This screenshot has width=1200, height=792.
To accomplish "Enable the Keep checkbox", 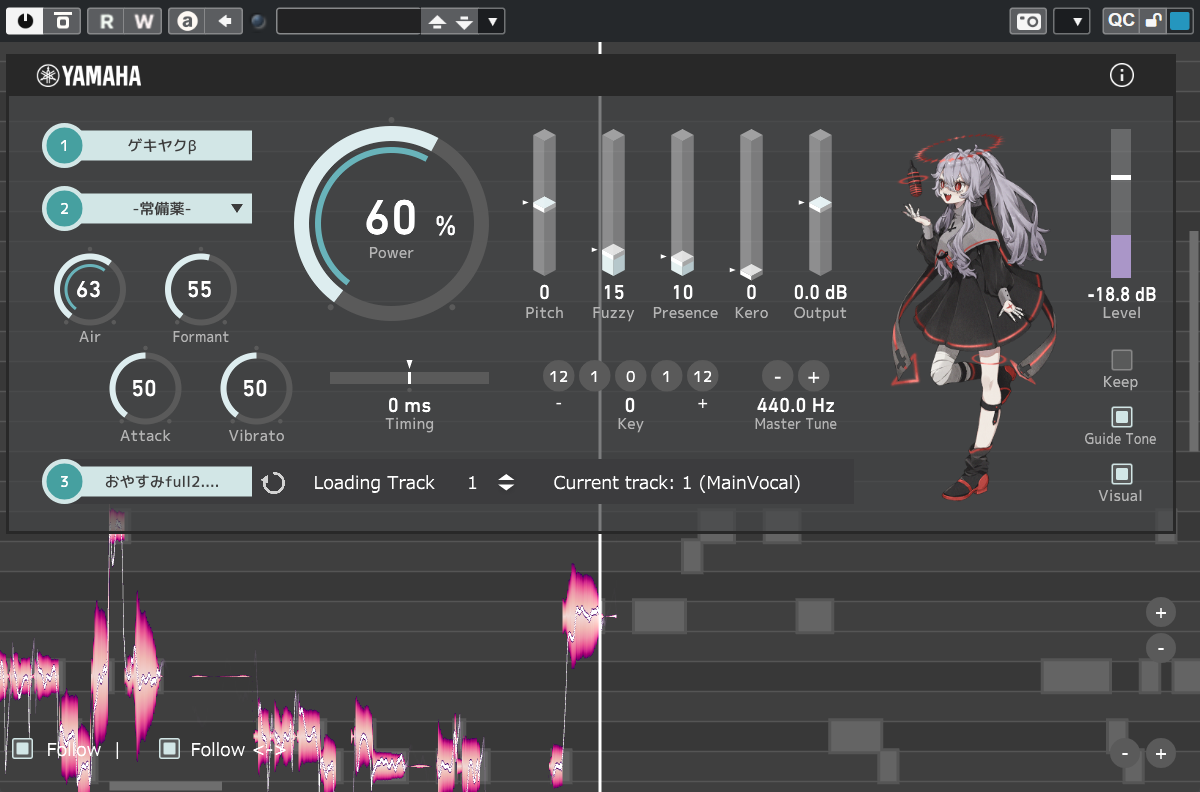I will click(1121, 360).
